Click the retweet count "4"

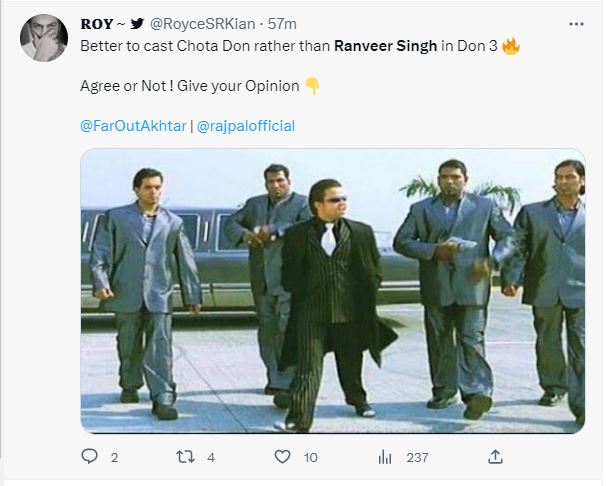click(211, 457)
